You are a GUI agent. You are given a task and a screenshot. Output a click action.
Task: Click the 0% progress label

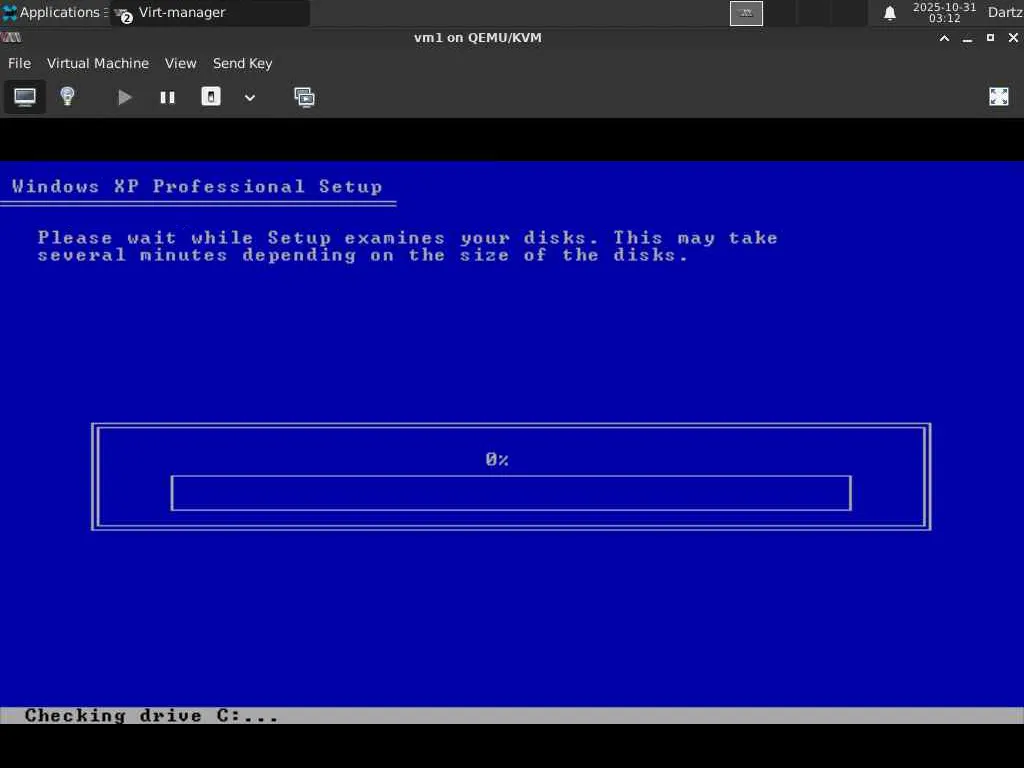pos(497,459)
